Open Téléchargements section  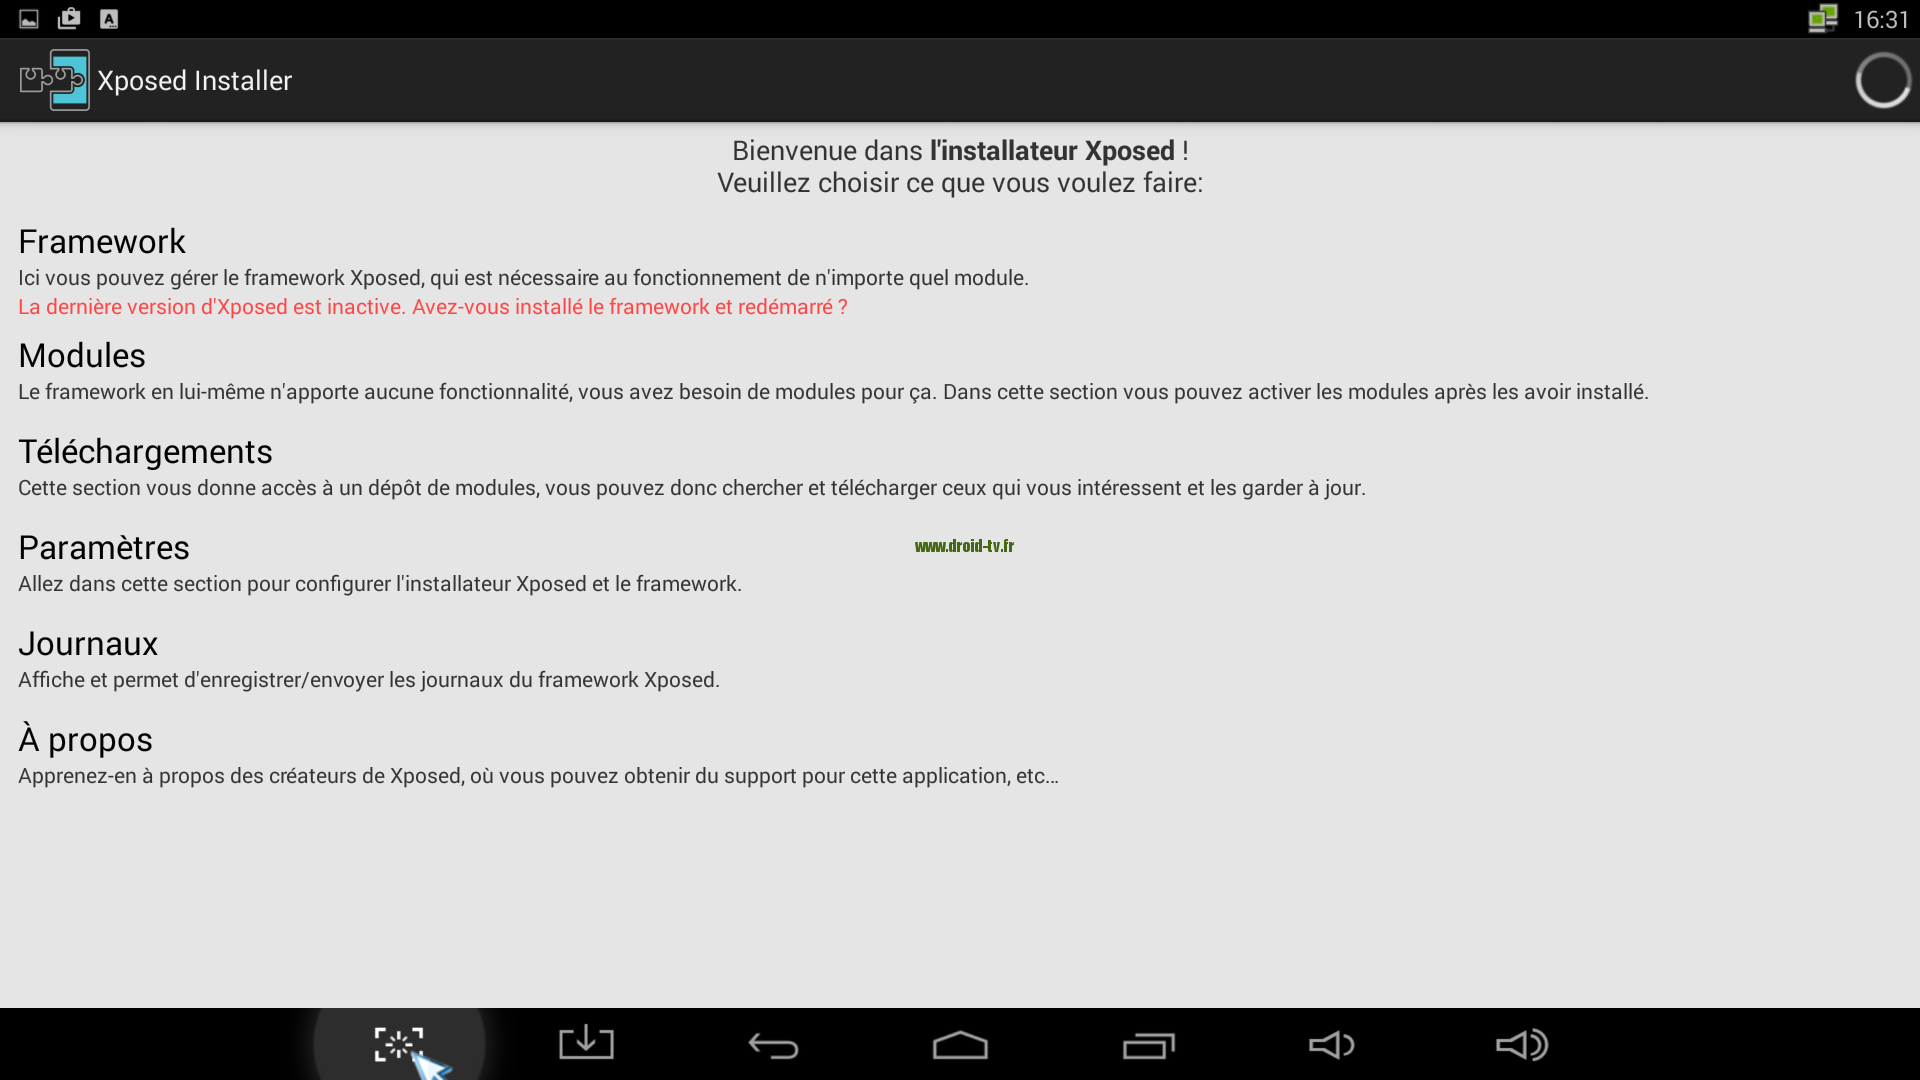(x=145, y=451)
